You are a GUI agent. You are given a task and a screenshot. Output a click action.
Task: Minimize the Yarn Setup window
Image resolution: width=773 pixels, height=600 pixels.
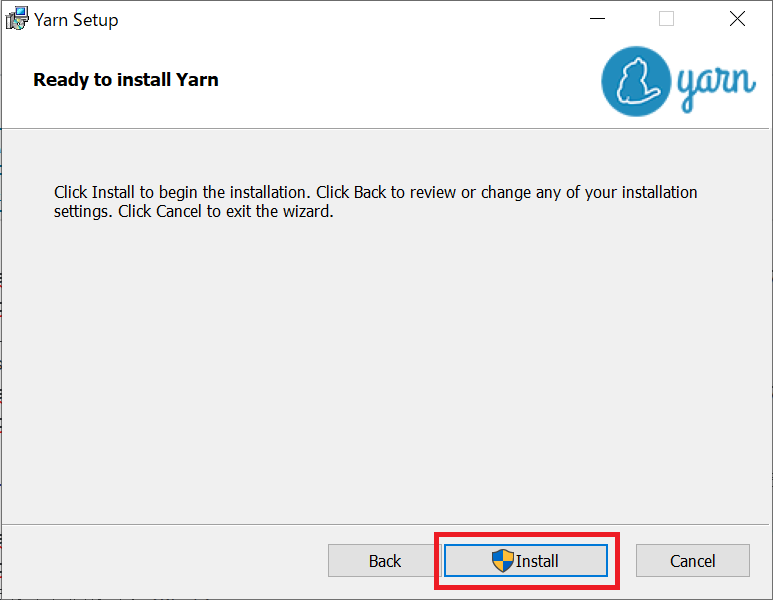[597, 19]
